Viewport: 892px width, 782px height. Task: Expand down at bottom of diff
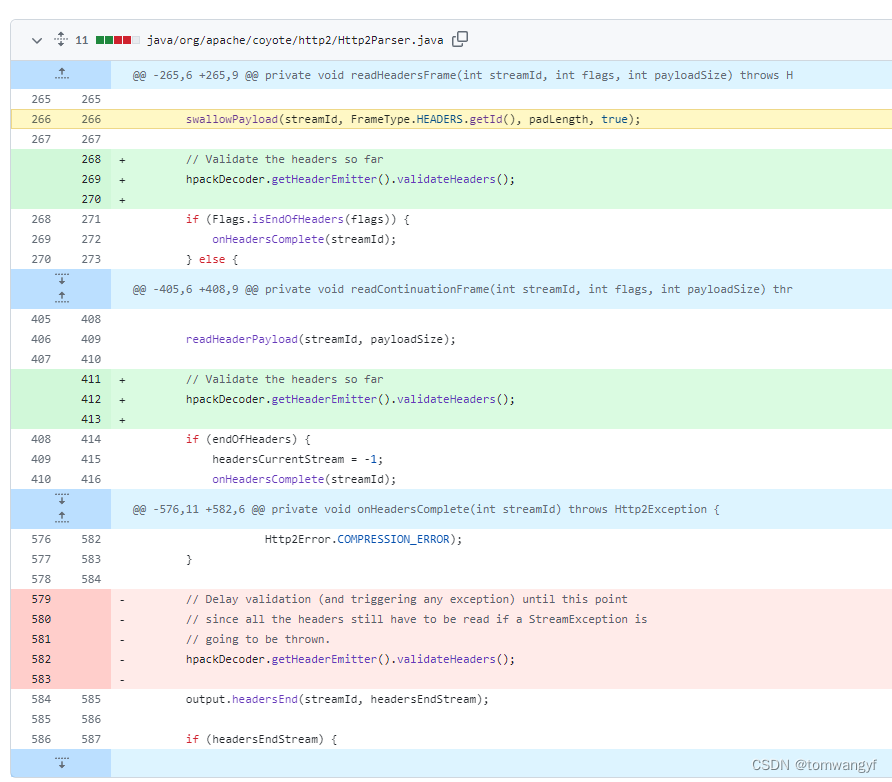[x=61, y=763]
